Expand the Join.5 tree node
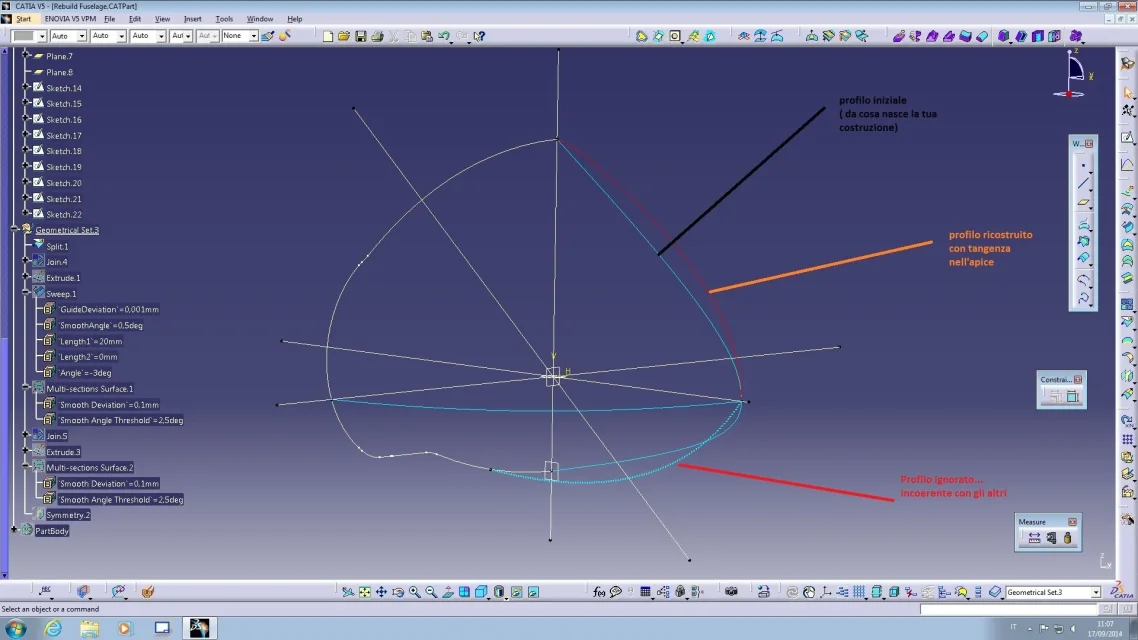Screen dimensions: 1138x640 pos(25,435)
